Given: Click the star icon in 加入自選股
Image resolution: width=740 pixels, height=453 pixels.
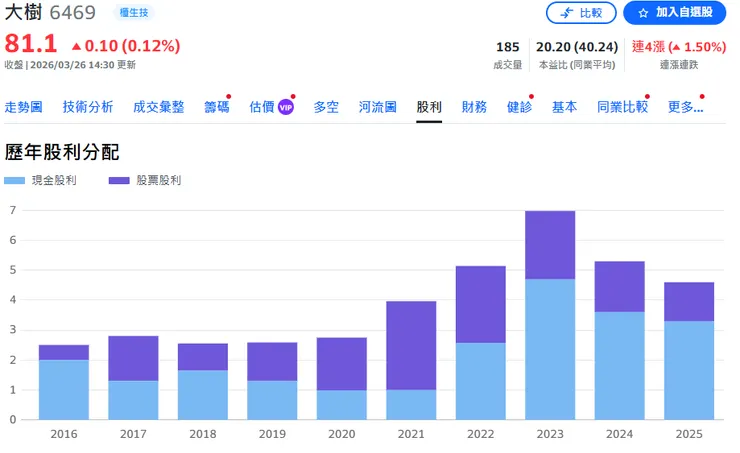Looking at the screenshot, I should [x=643, y=13].
